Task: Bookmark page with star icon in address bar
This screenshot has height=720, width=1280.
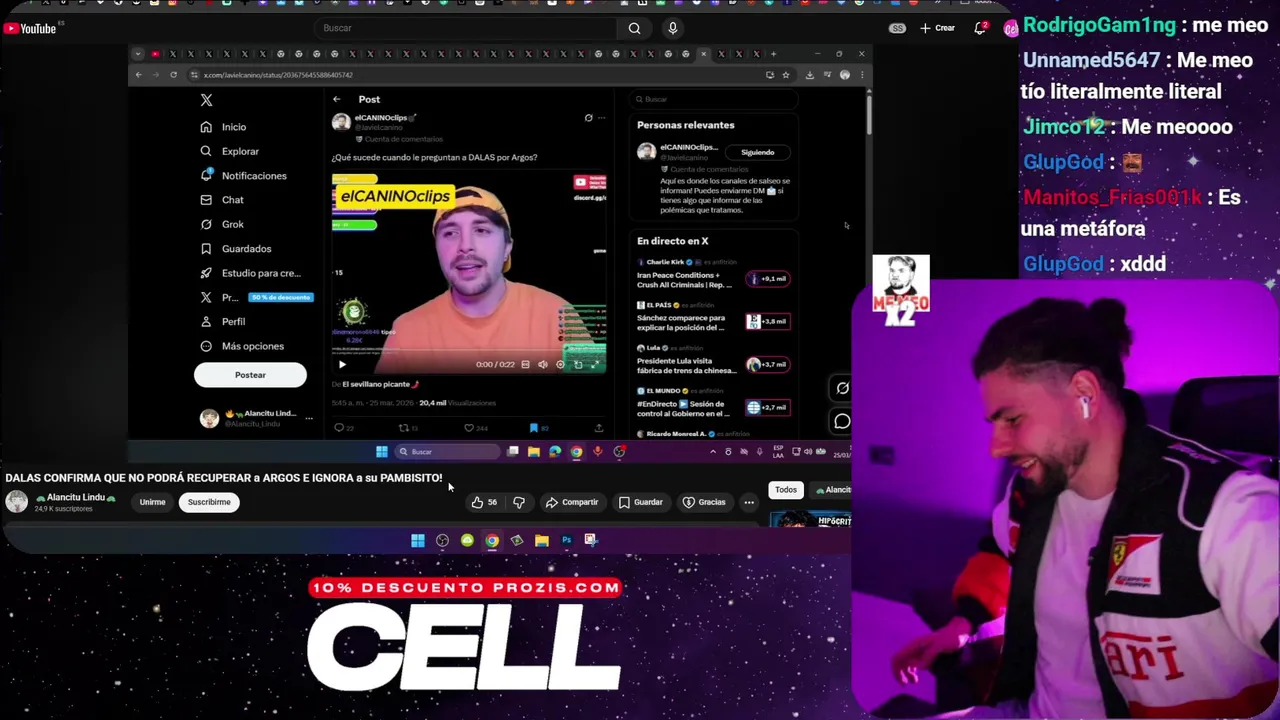Action: click(x=786, y=75)
